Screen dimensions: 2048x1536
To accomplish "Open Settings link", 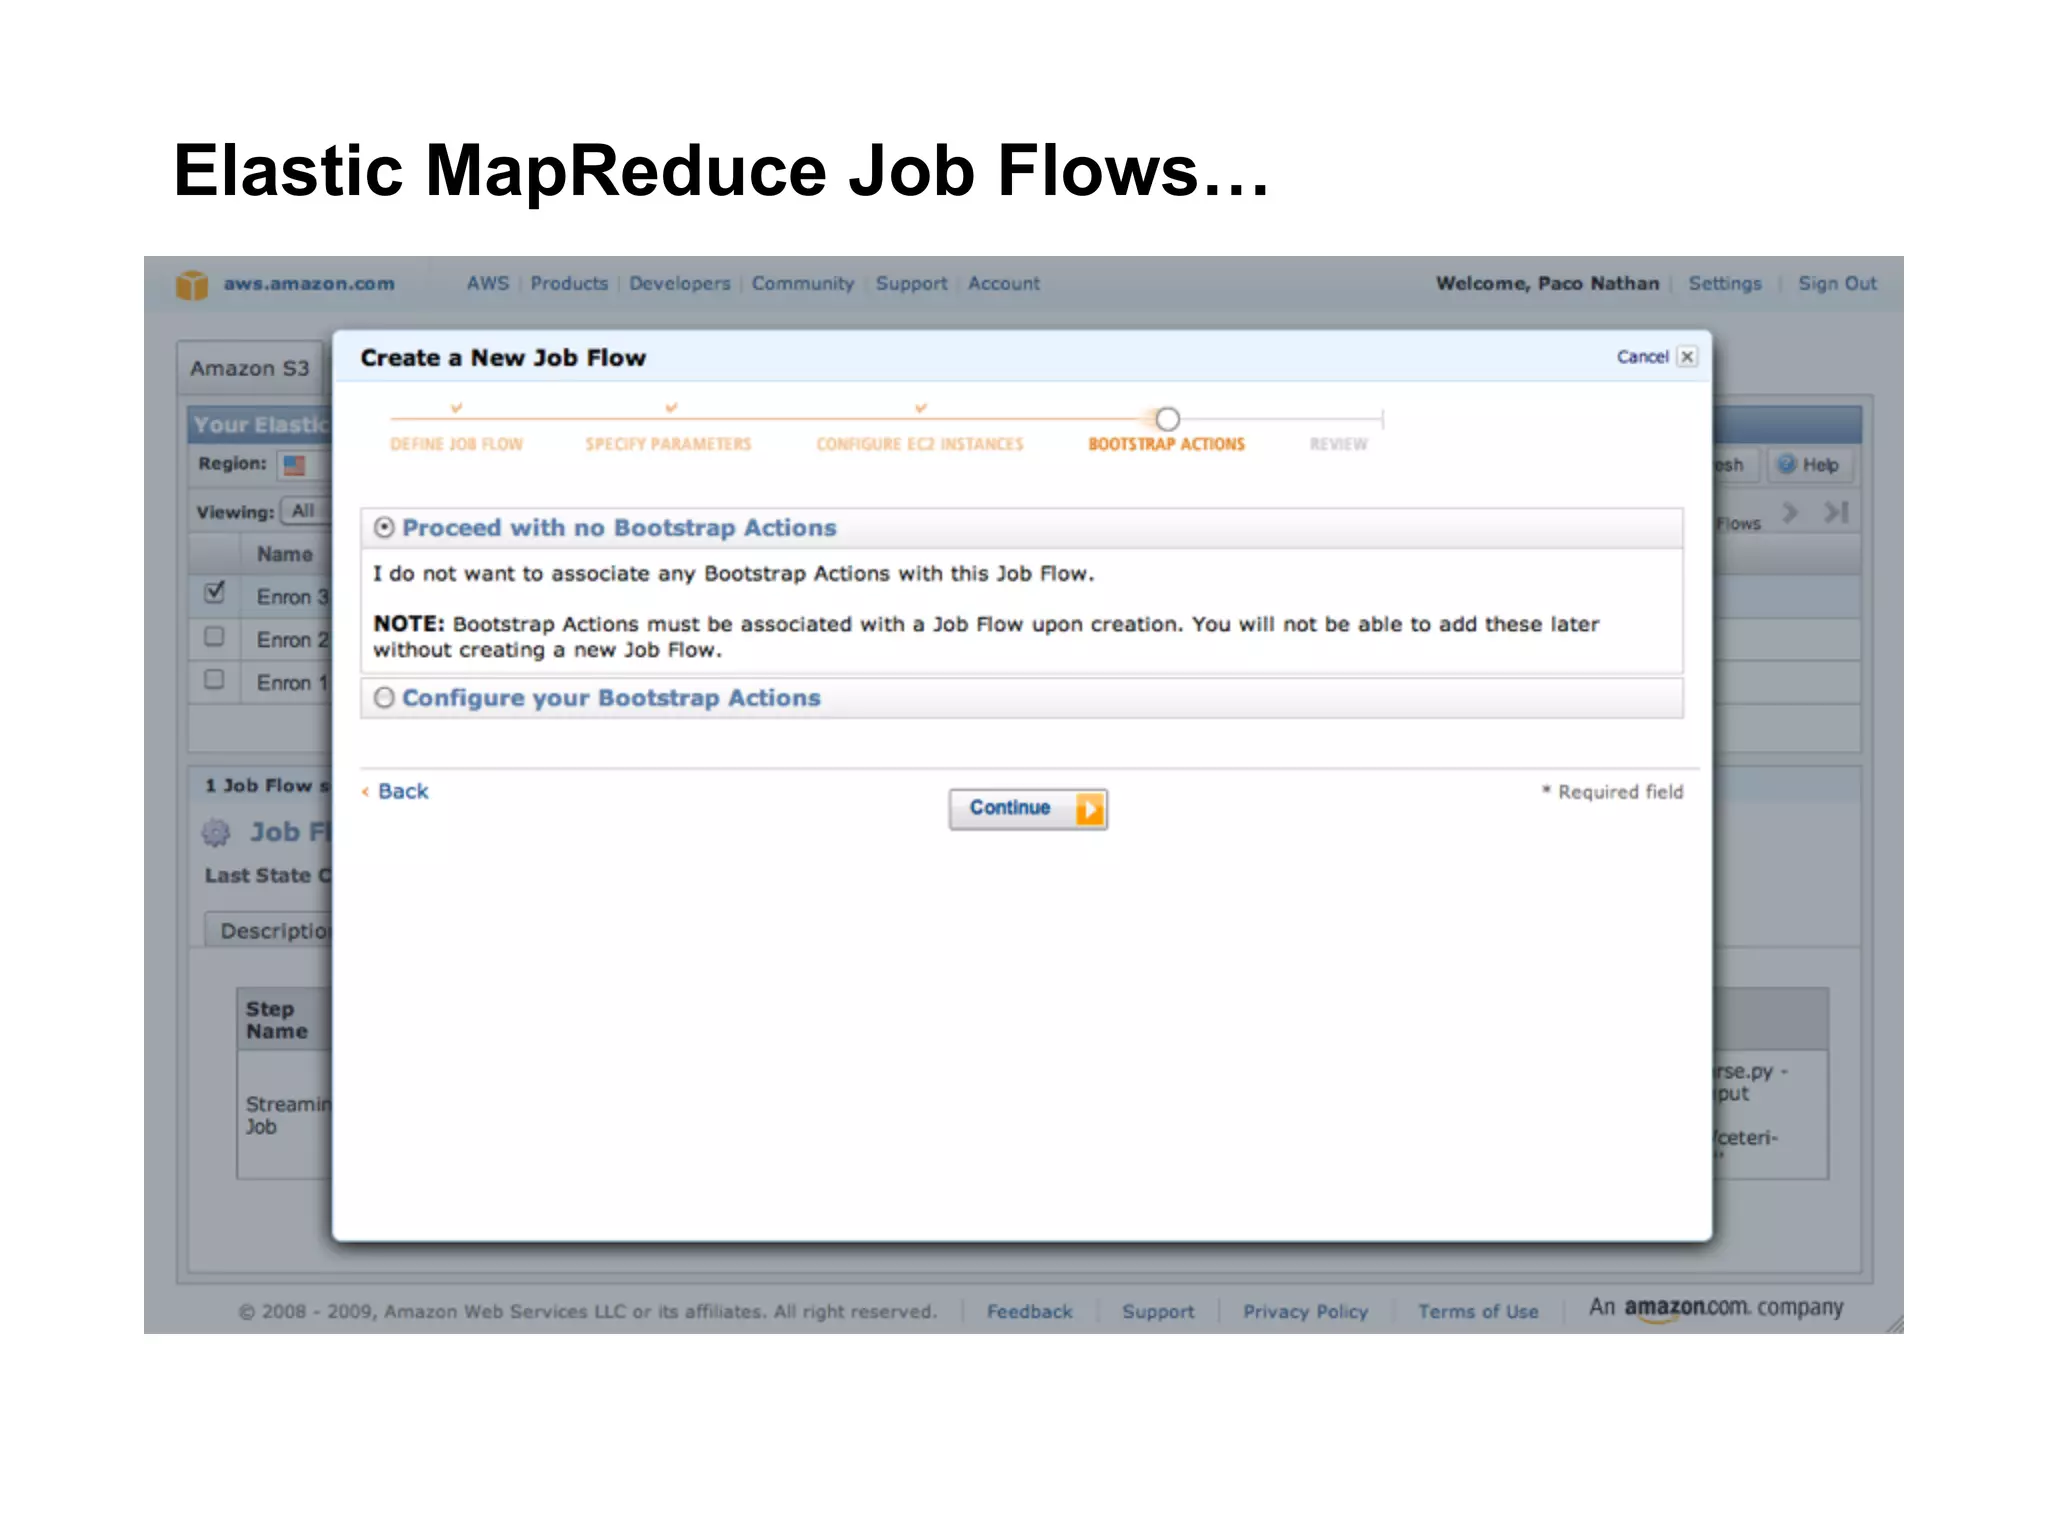I will coord(1725,284).
